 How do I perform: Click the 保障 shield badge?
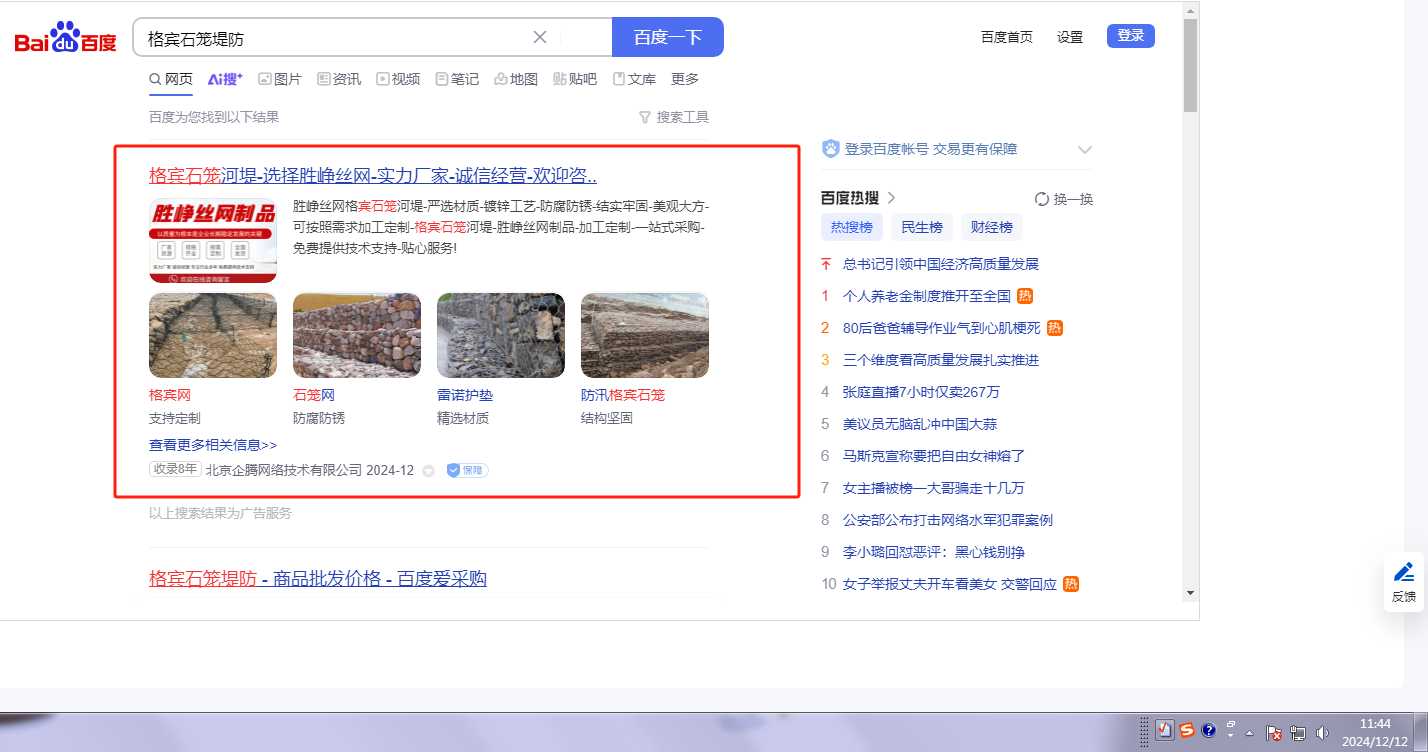coord(467,470)
